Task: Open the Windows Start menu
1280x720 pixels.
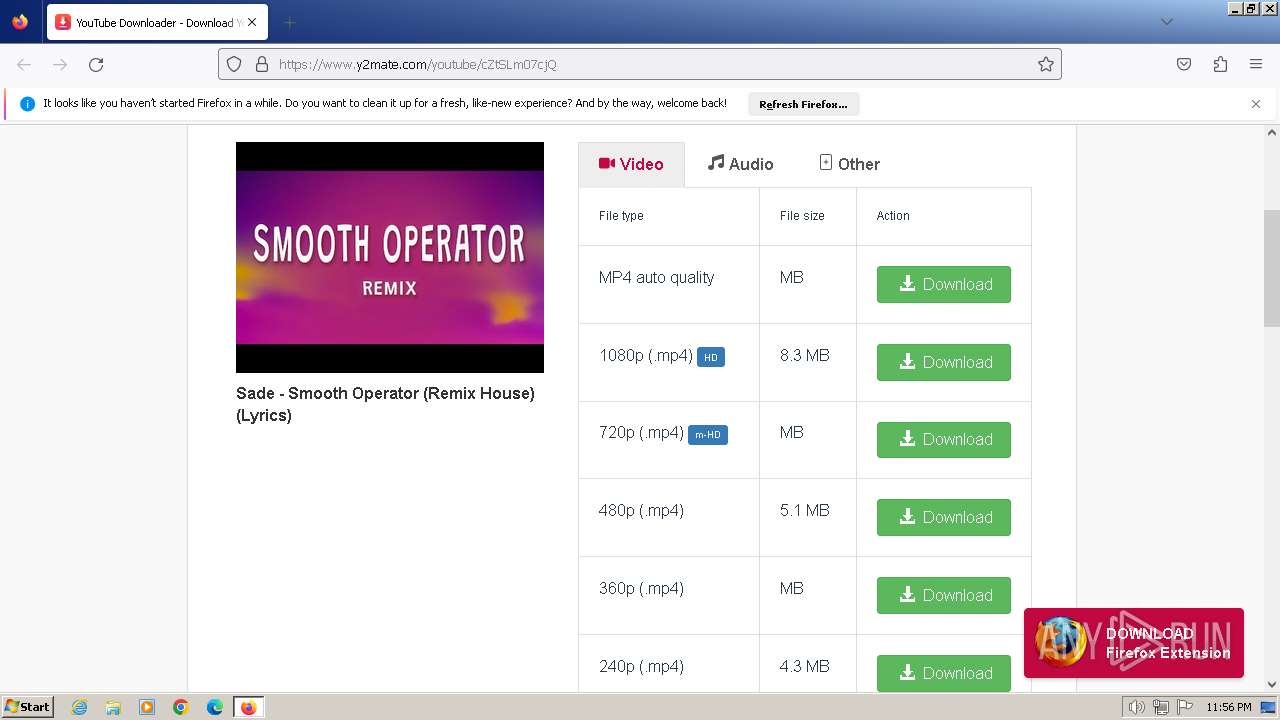Action: click(x=27, y=706)
